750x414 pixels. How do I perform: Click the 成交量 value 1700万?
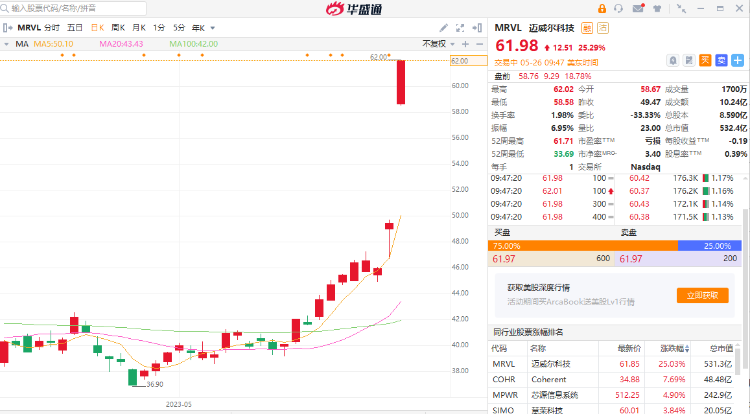pyautogui.click(x=734, y=89)
